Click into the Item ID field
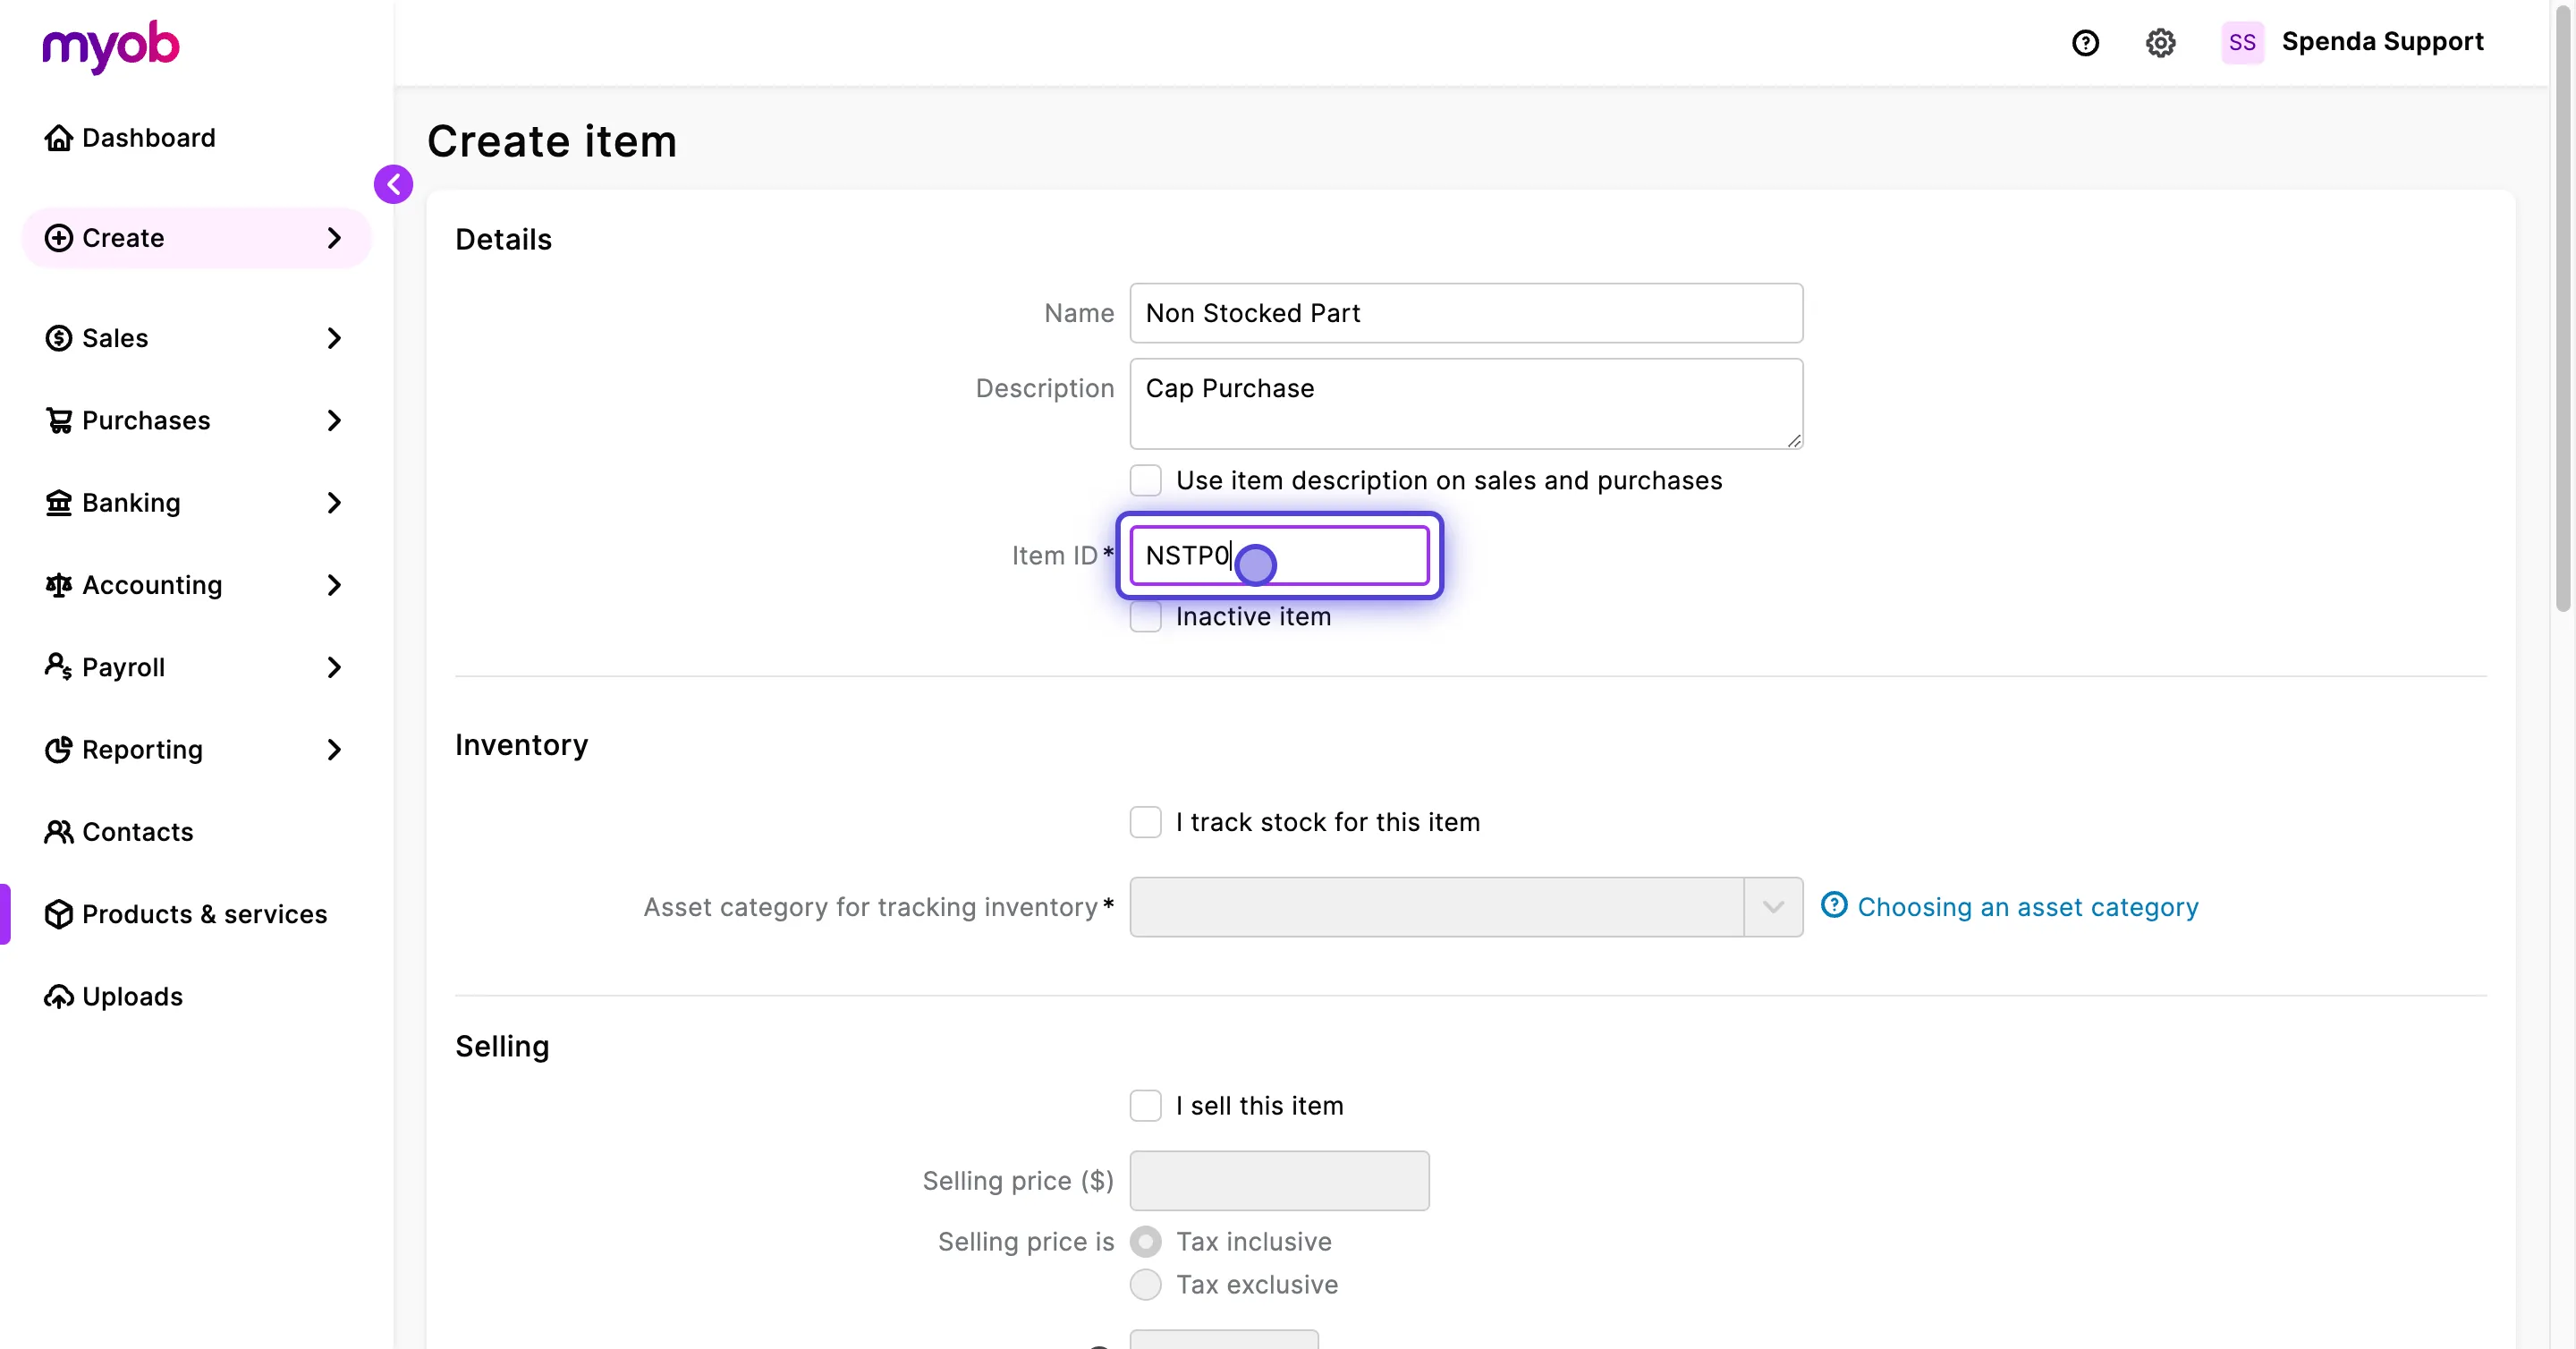 point(1279,556)
